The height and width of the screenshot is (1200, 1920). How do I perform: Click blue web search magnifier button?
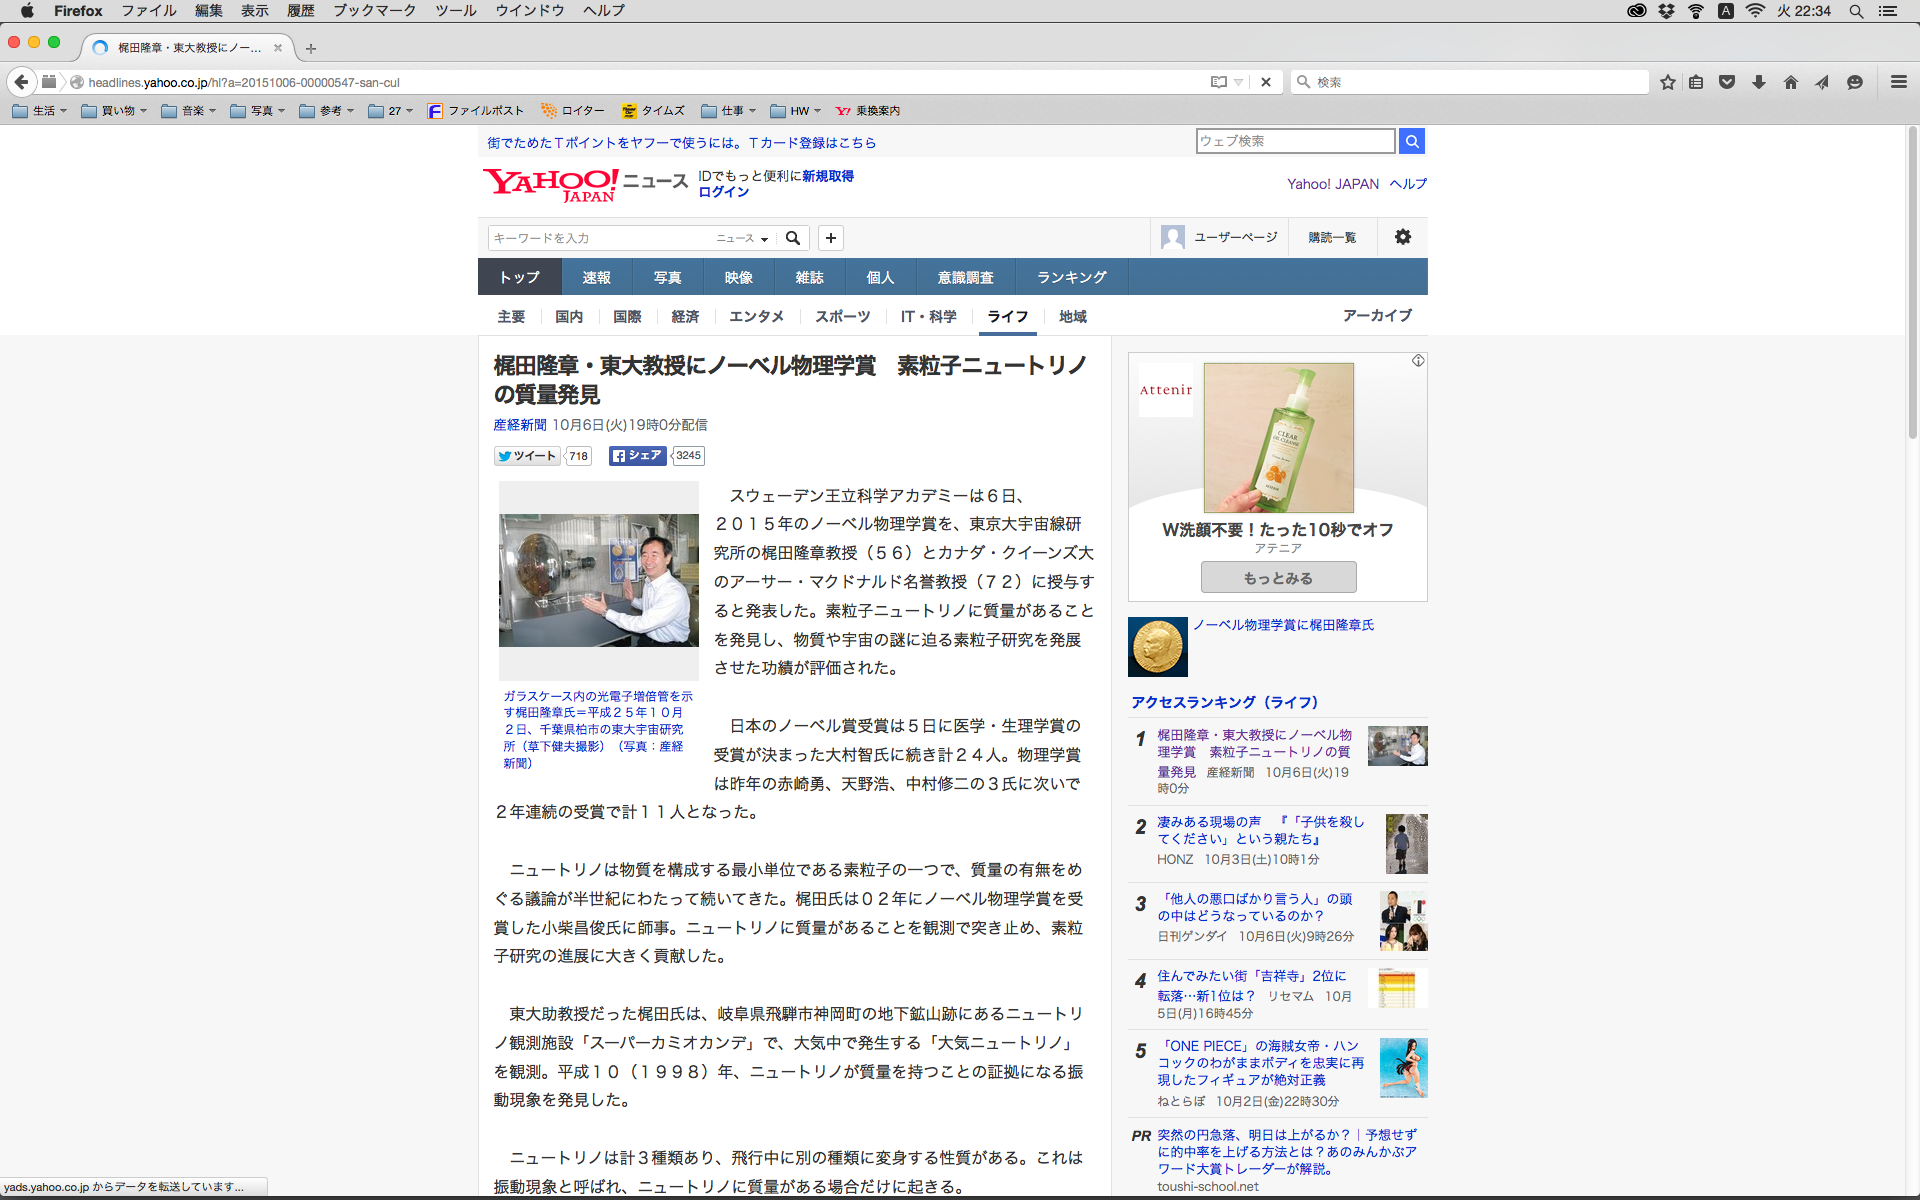click(1411, 141)
